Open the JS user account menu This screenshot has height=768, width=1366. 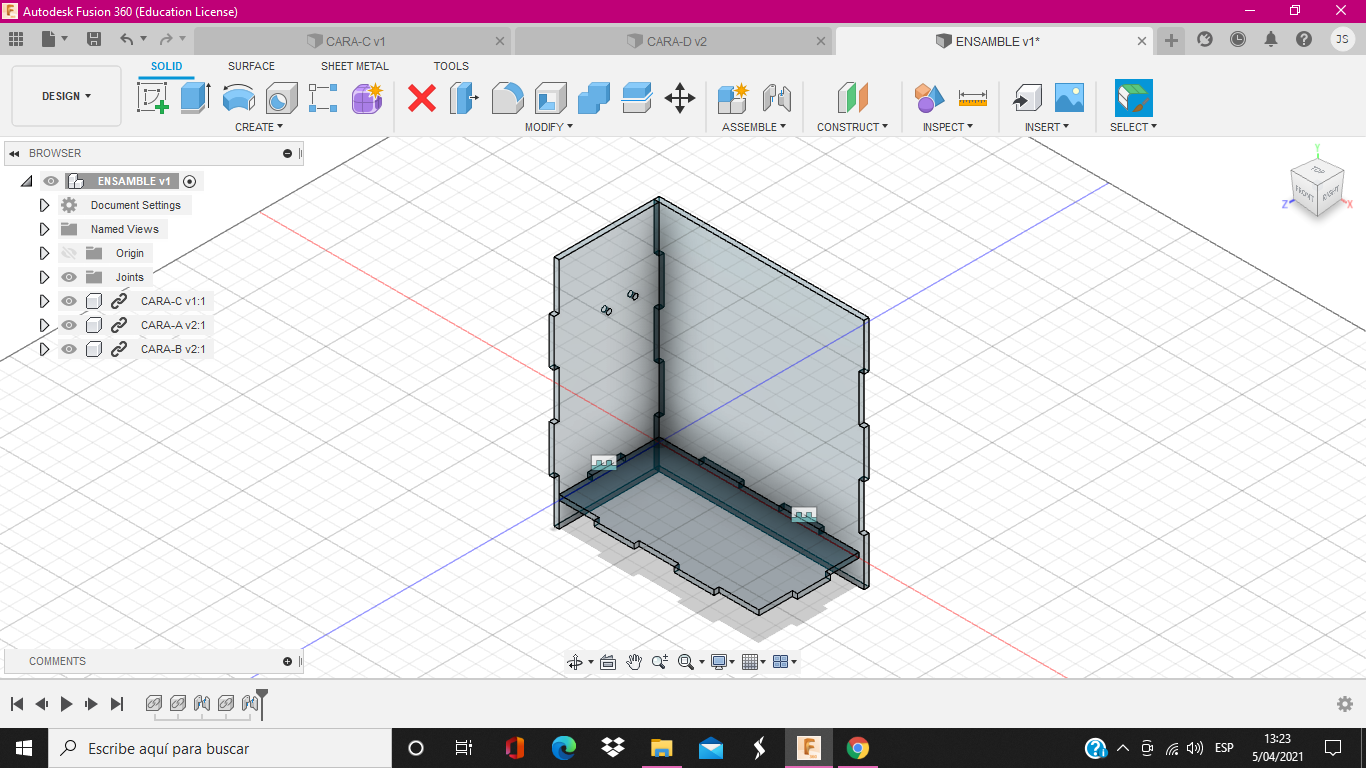pos(1343,39)
